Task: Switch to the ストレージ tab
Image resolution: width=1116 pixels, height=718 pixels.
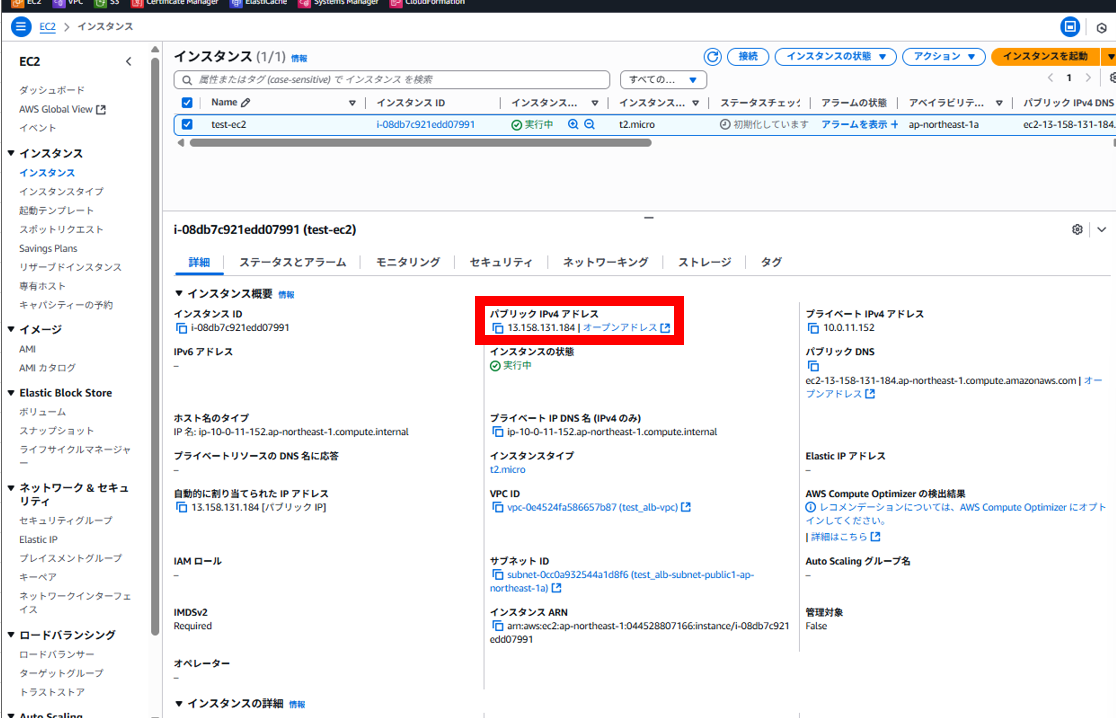Action: coord(704,262)
